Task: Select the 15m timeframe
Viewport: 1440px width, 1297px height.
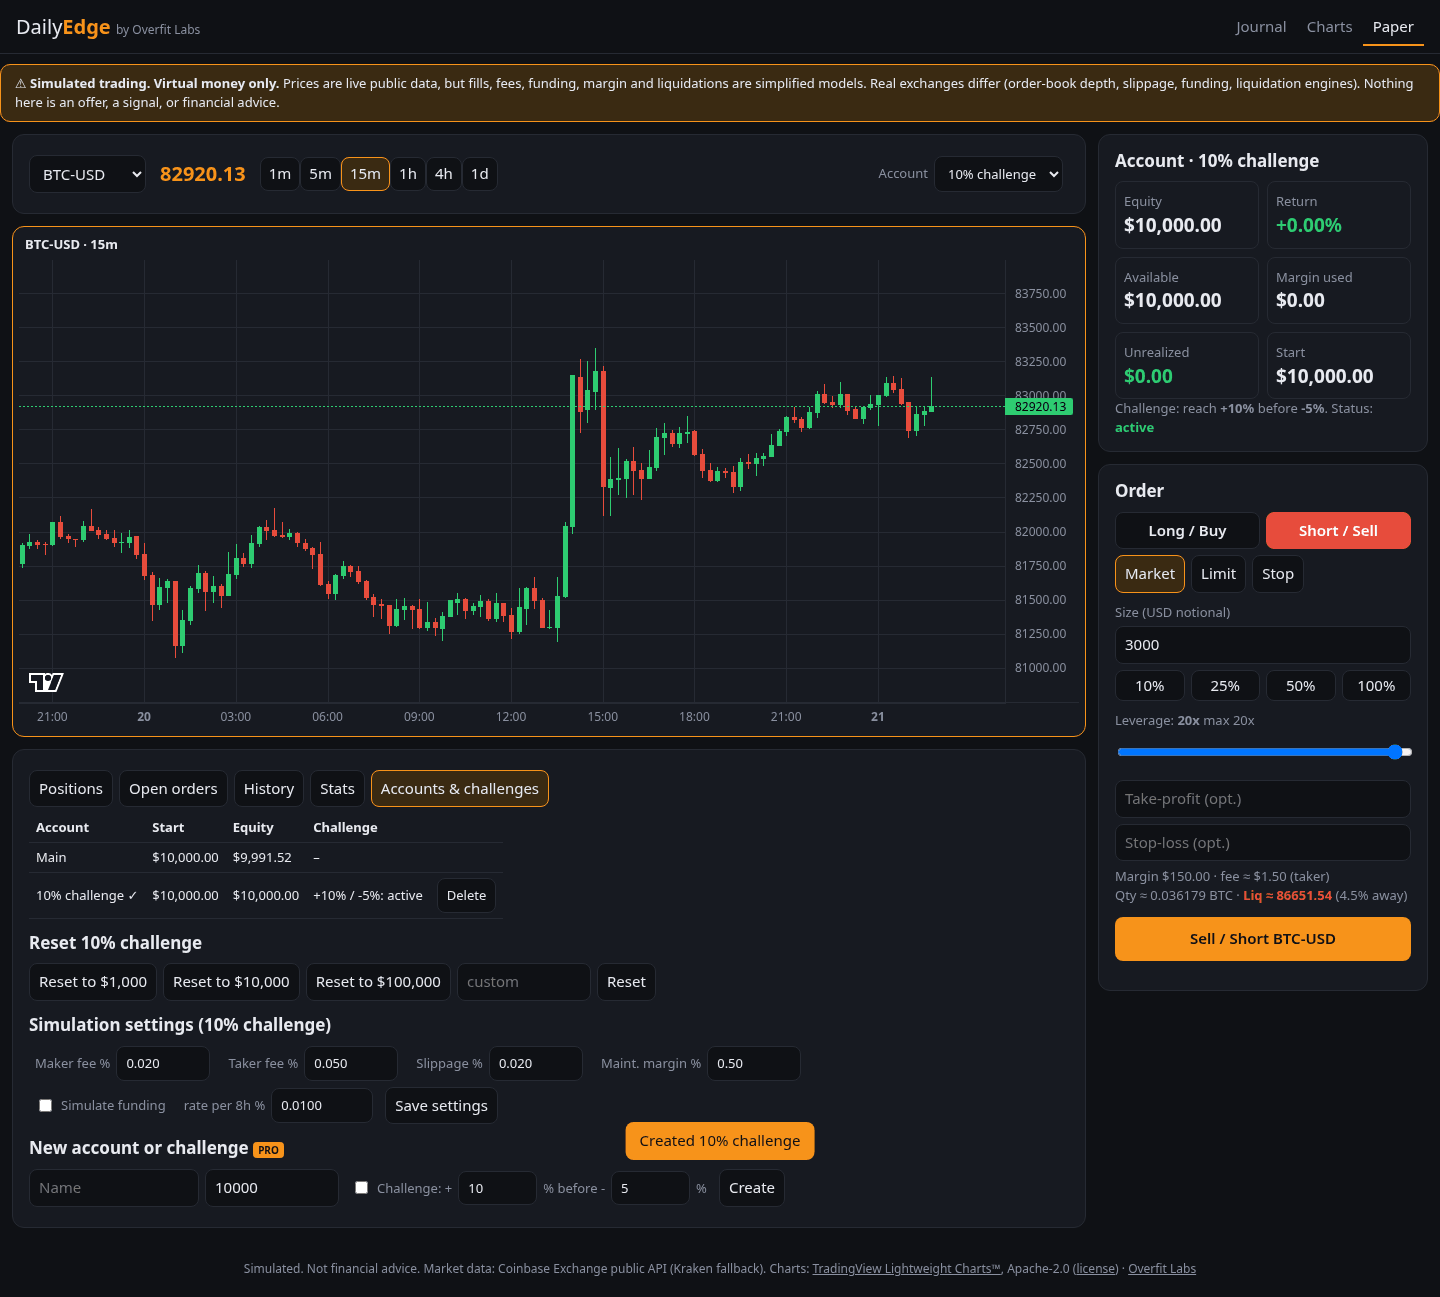Action: pos(365,174)
